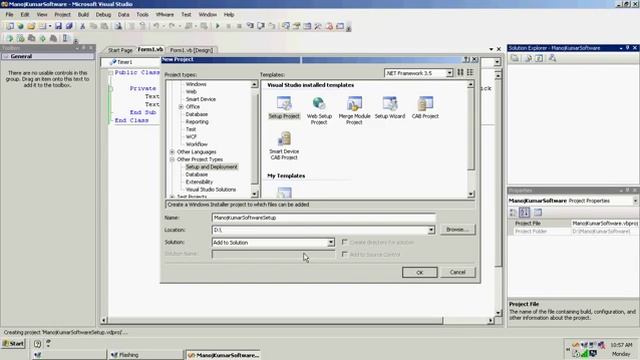Screen dimensions: 640x360
Task: Click the Paste toolbar icon
Action: (x=104, y=26)
